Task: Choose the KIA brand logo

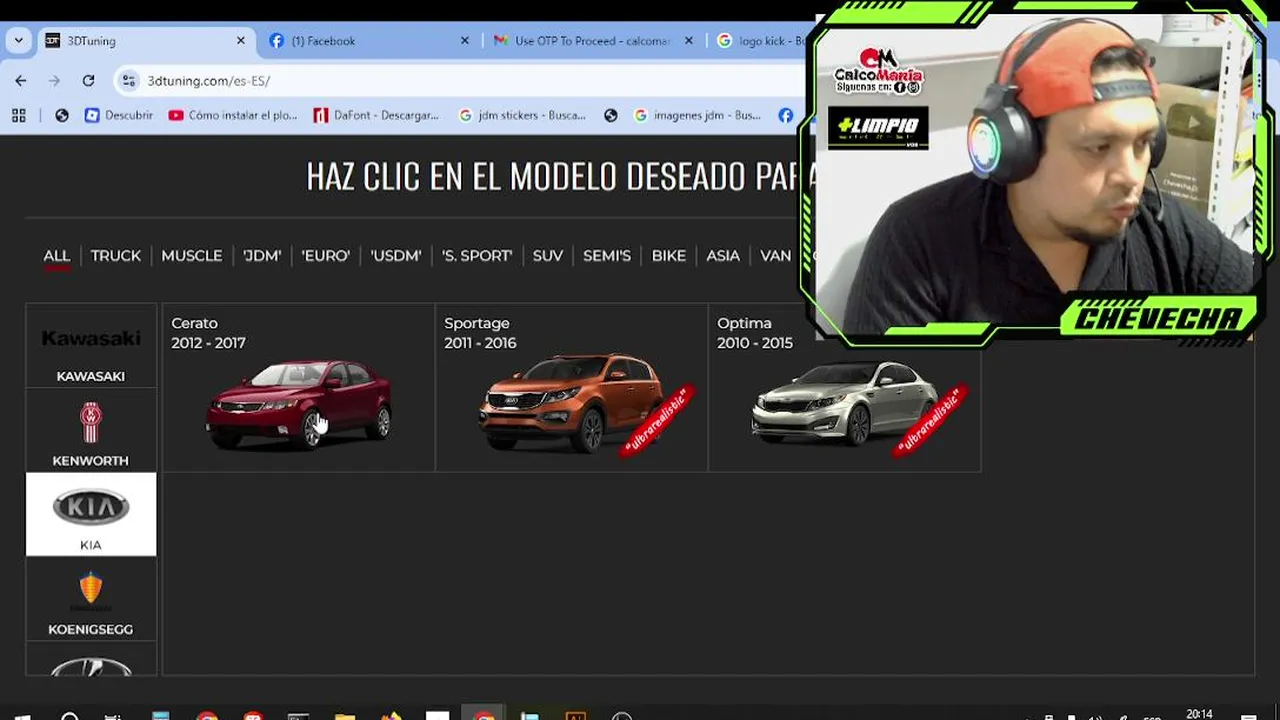Action: pos(91,508)
